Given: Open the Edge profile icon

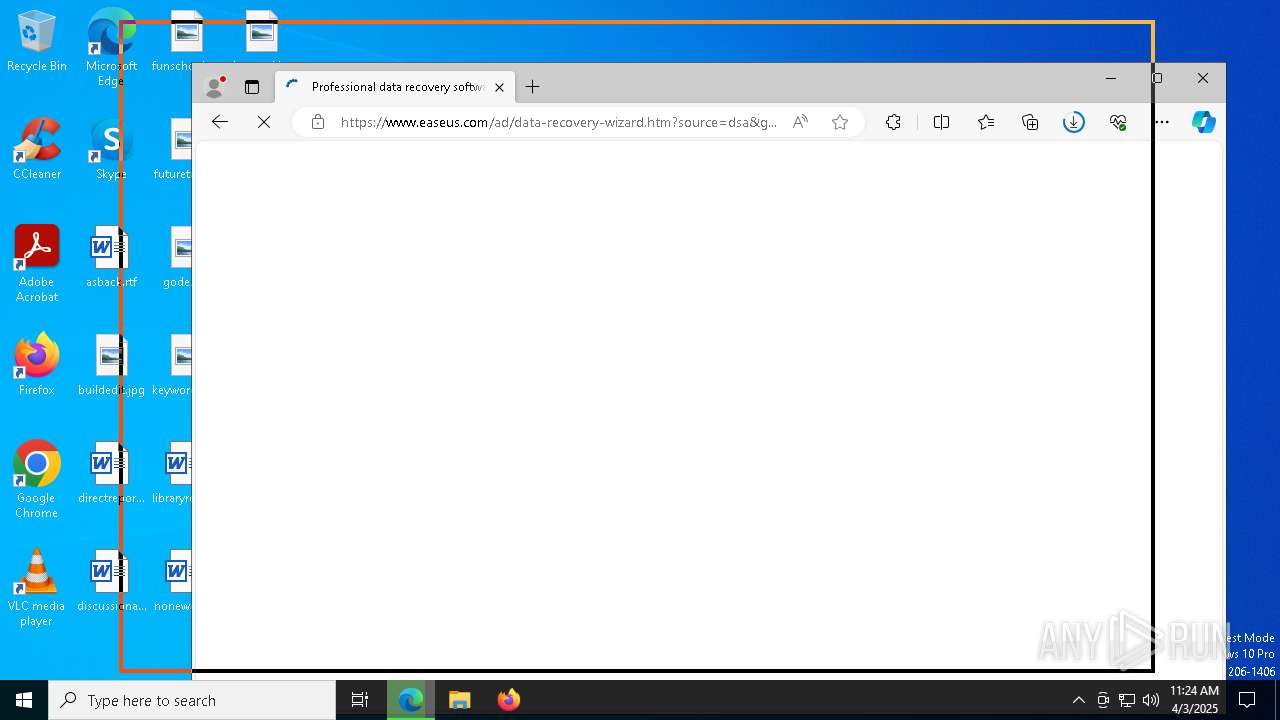Looking at the screenshot, I should click(x=214, y=87).
